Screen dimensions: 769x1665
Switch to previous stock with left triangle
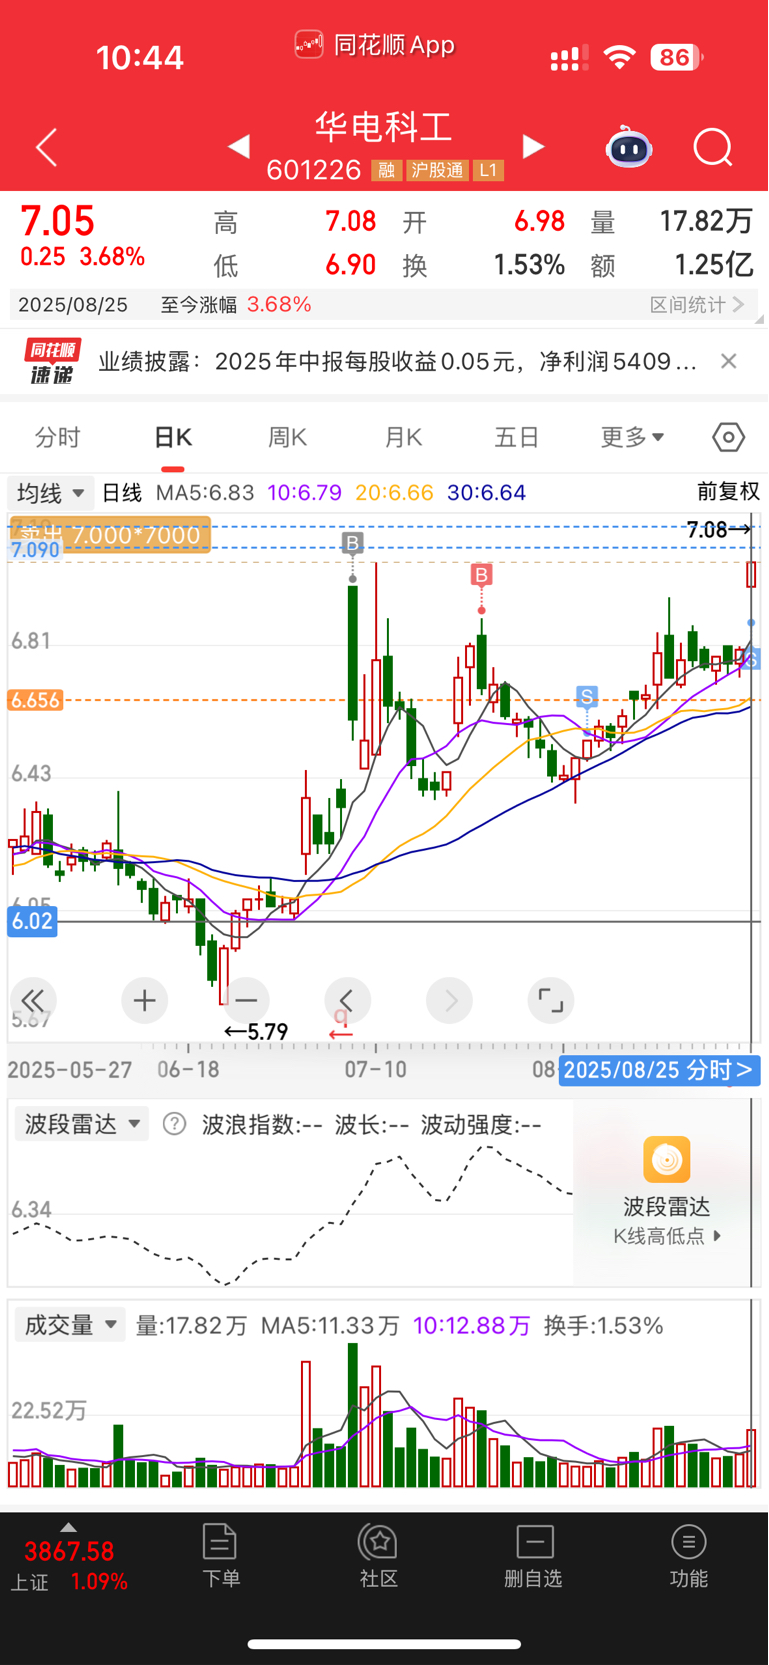238,147
